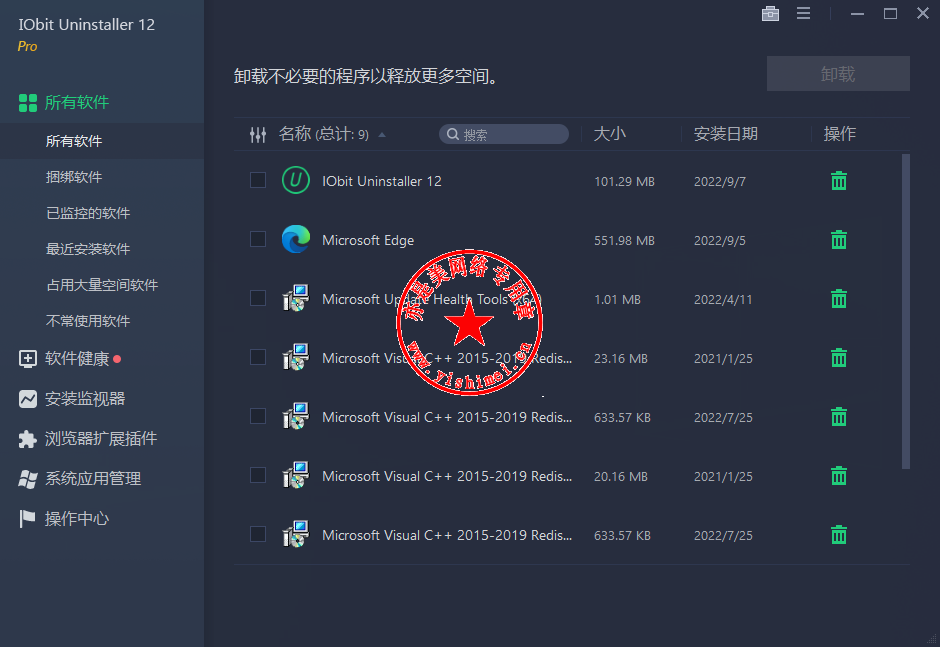Tick the checkbox for Microsoft Edge
Viewport: 940px width, 647px height.
pos(258,239)
